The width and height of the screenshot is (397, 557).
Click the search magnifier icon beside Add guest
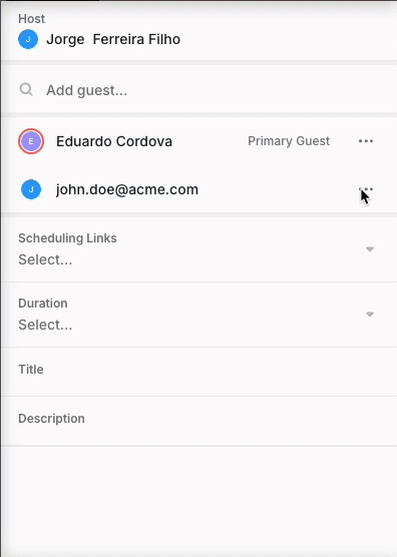pos(26,90)
